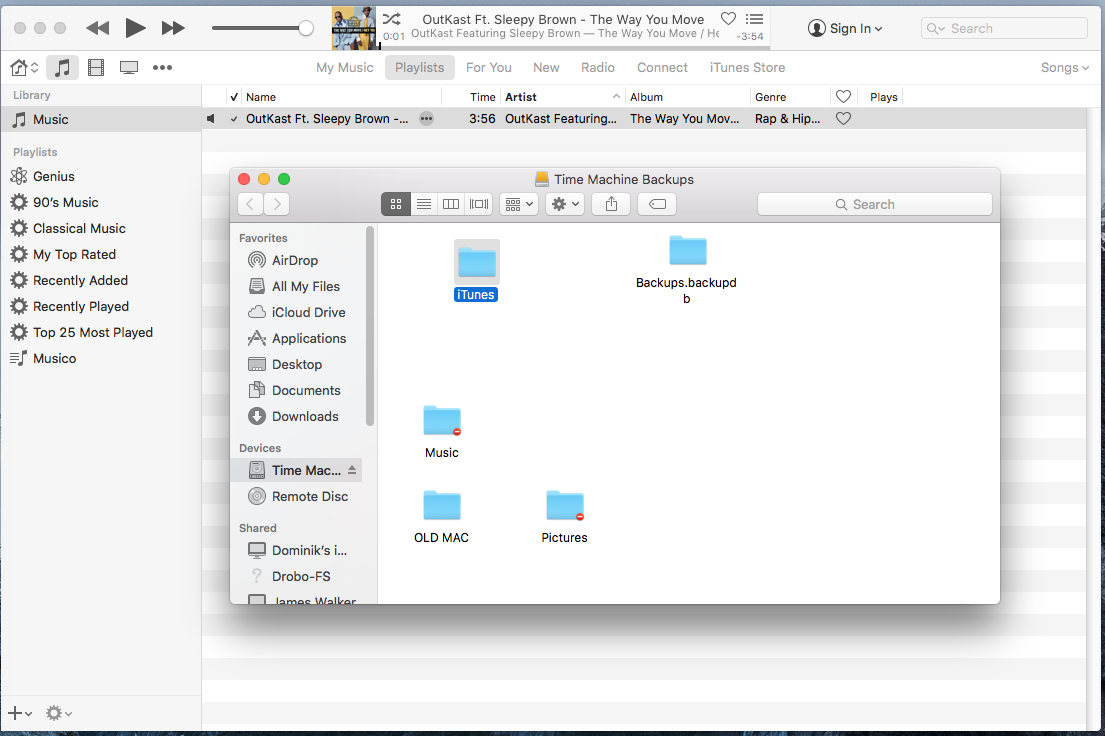Open the Sign In account dropdown
1105x736 pixels.
(845, 29)
